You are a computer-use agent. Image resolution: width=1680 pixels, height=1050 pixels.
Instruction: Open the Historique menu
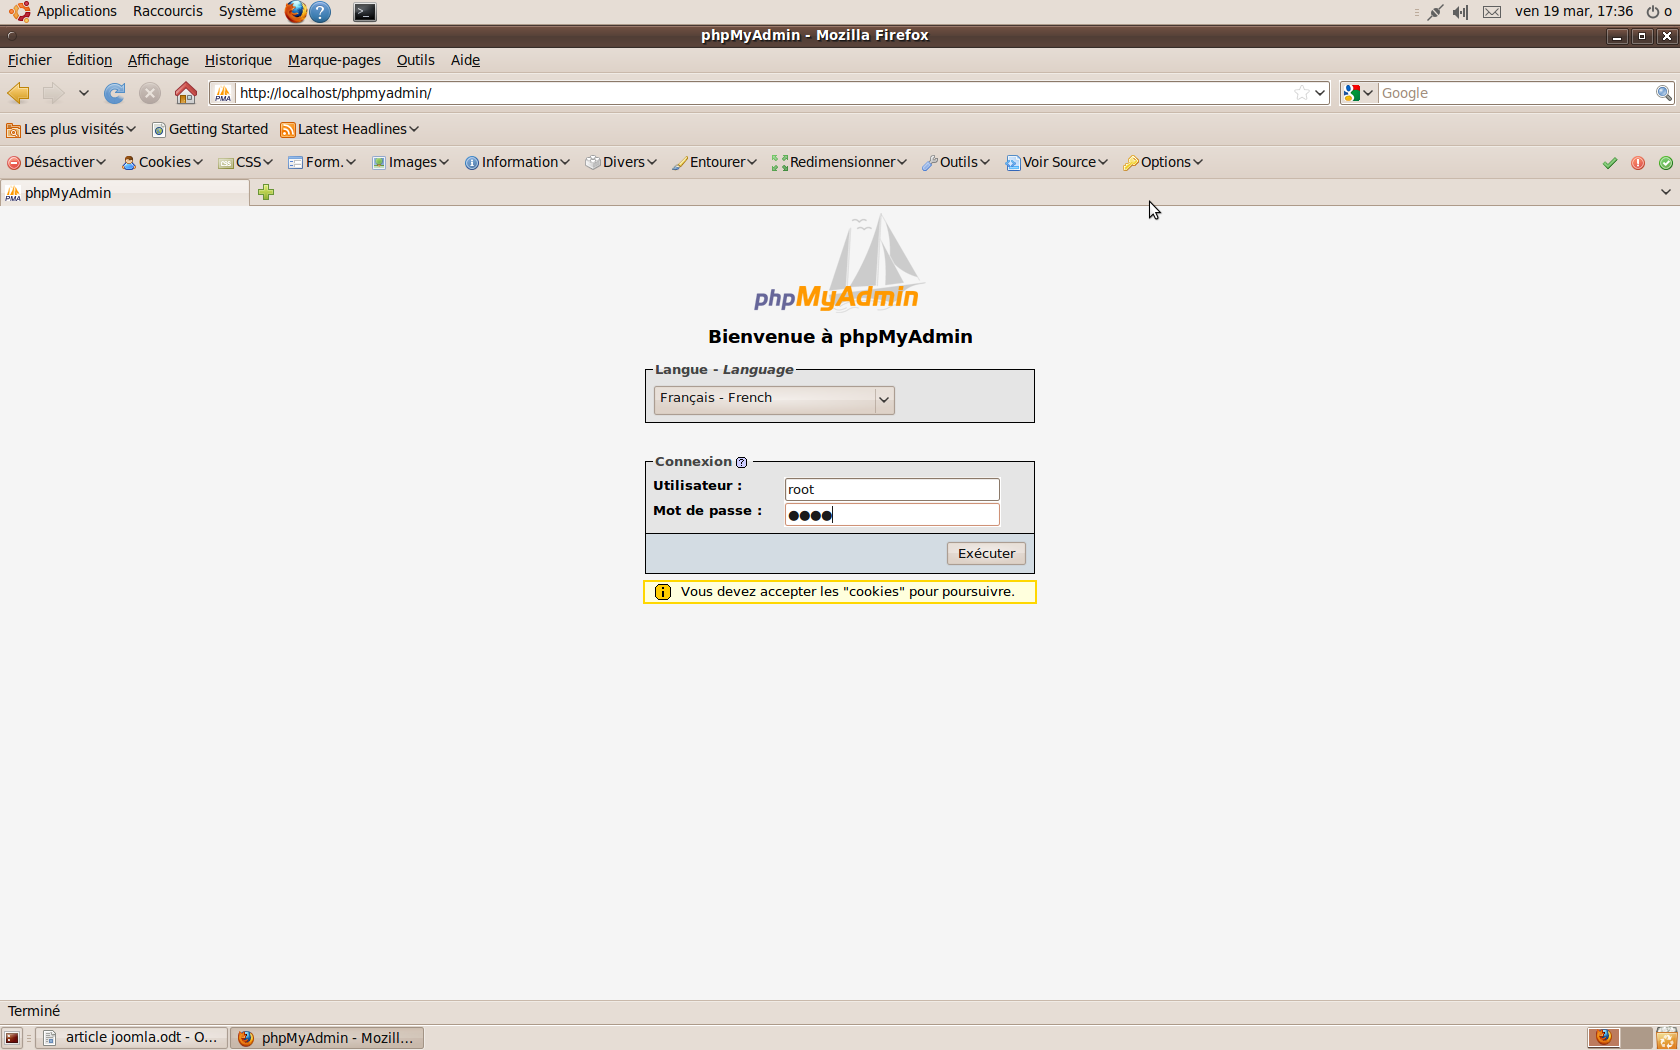(x=238, y=60)
